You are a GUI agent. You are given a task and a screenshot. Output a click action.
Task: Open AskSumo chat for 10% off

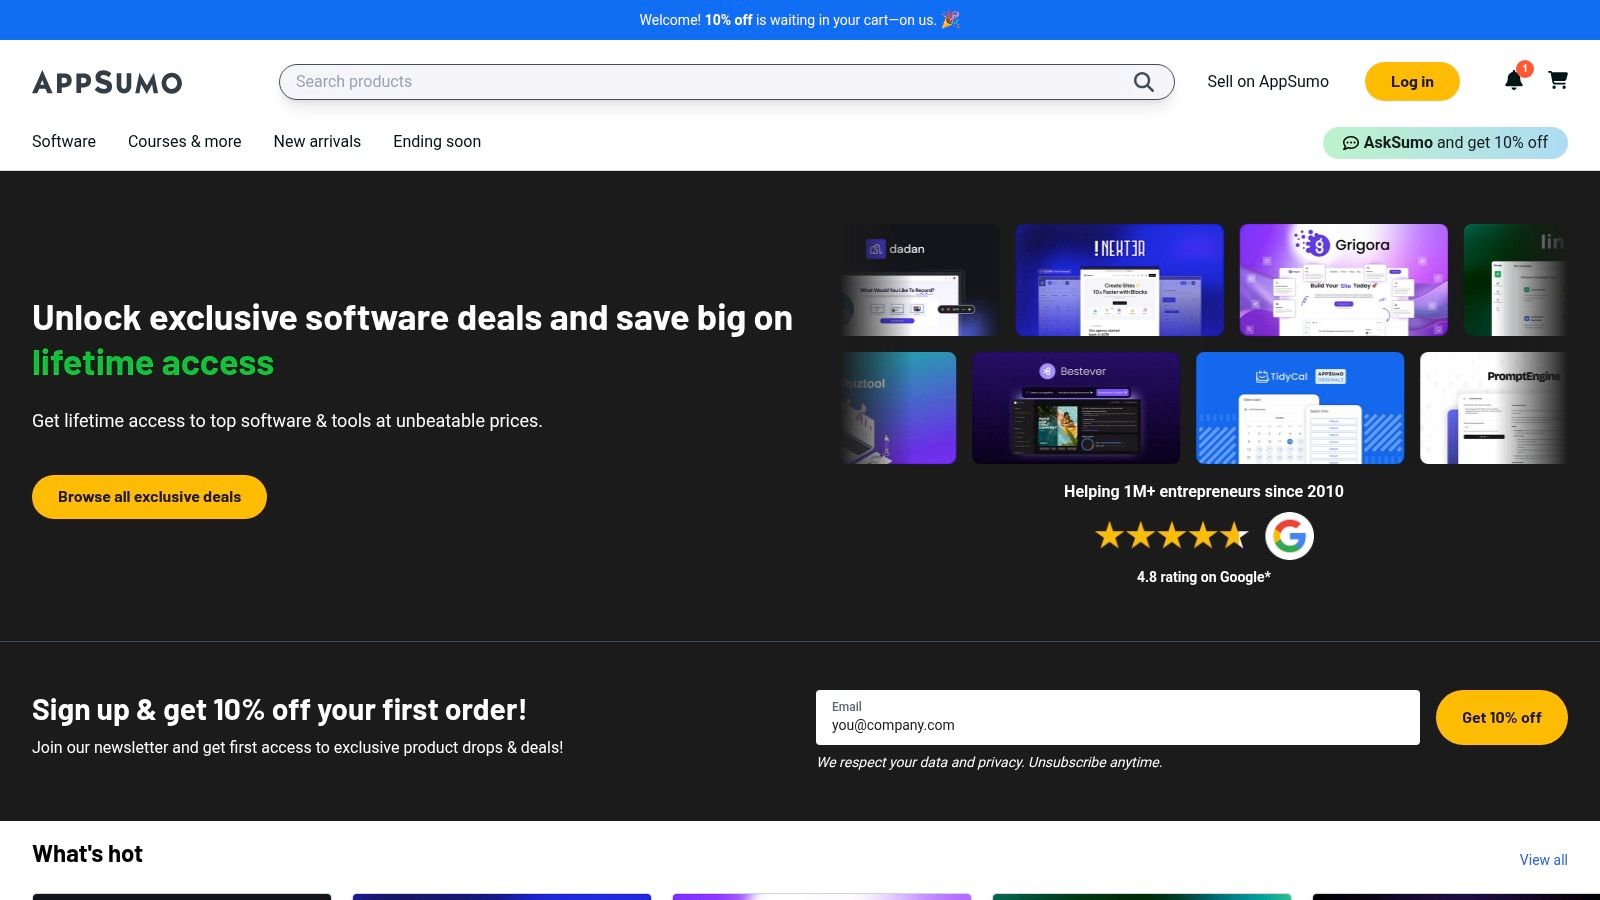point(1444,142)
